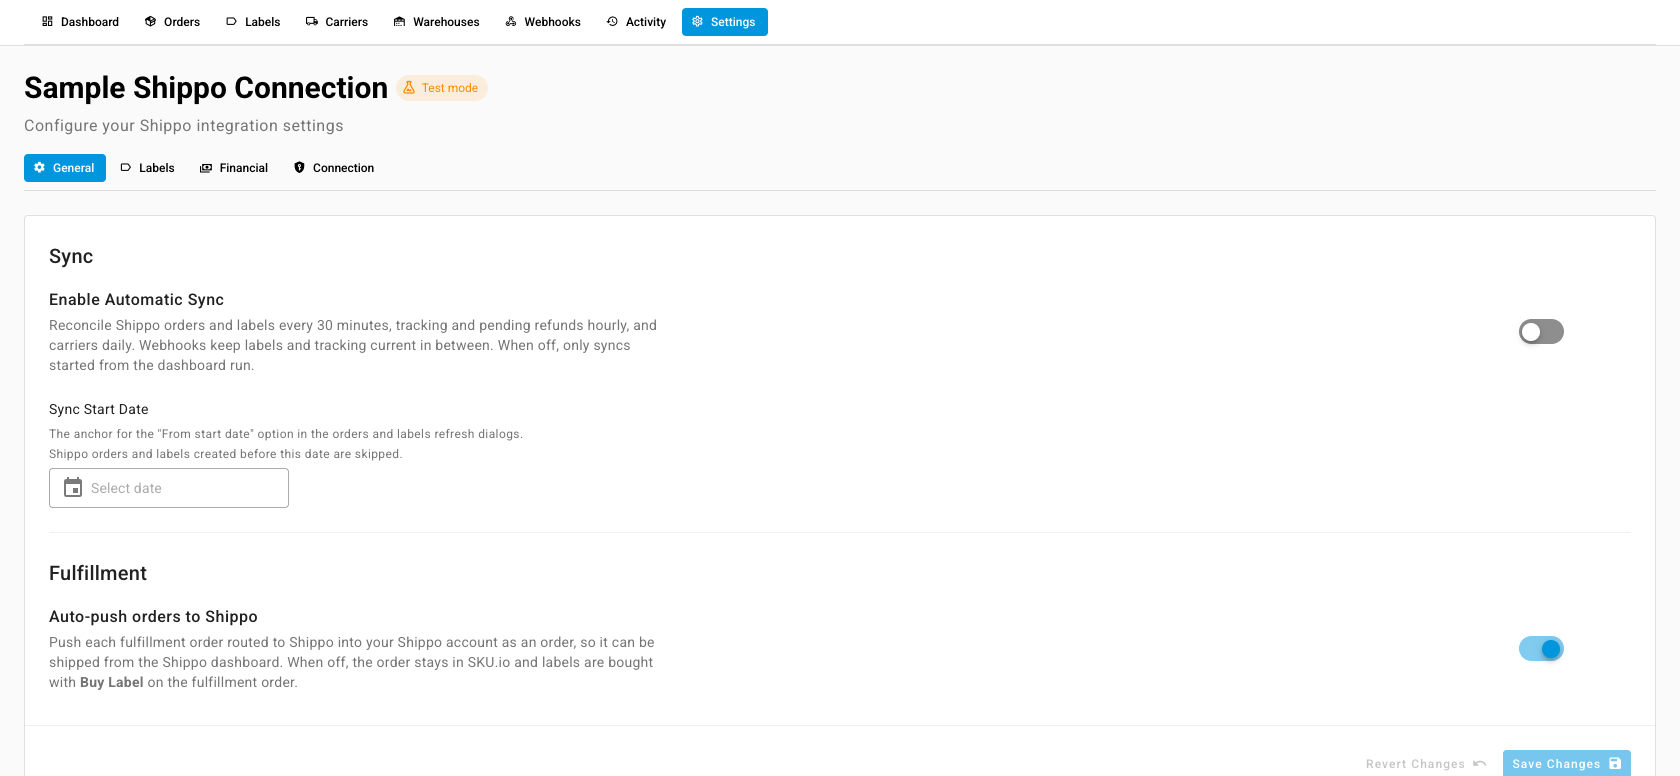
Task: Click the Settings gear icon in top navigation
Action: (x=697, y=21)
